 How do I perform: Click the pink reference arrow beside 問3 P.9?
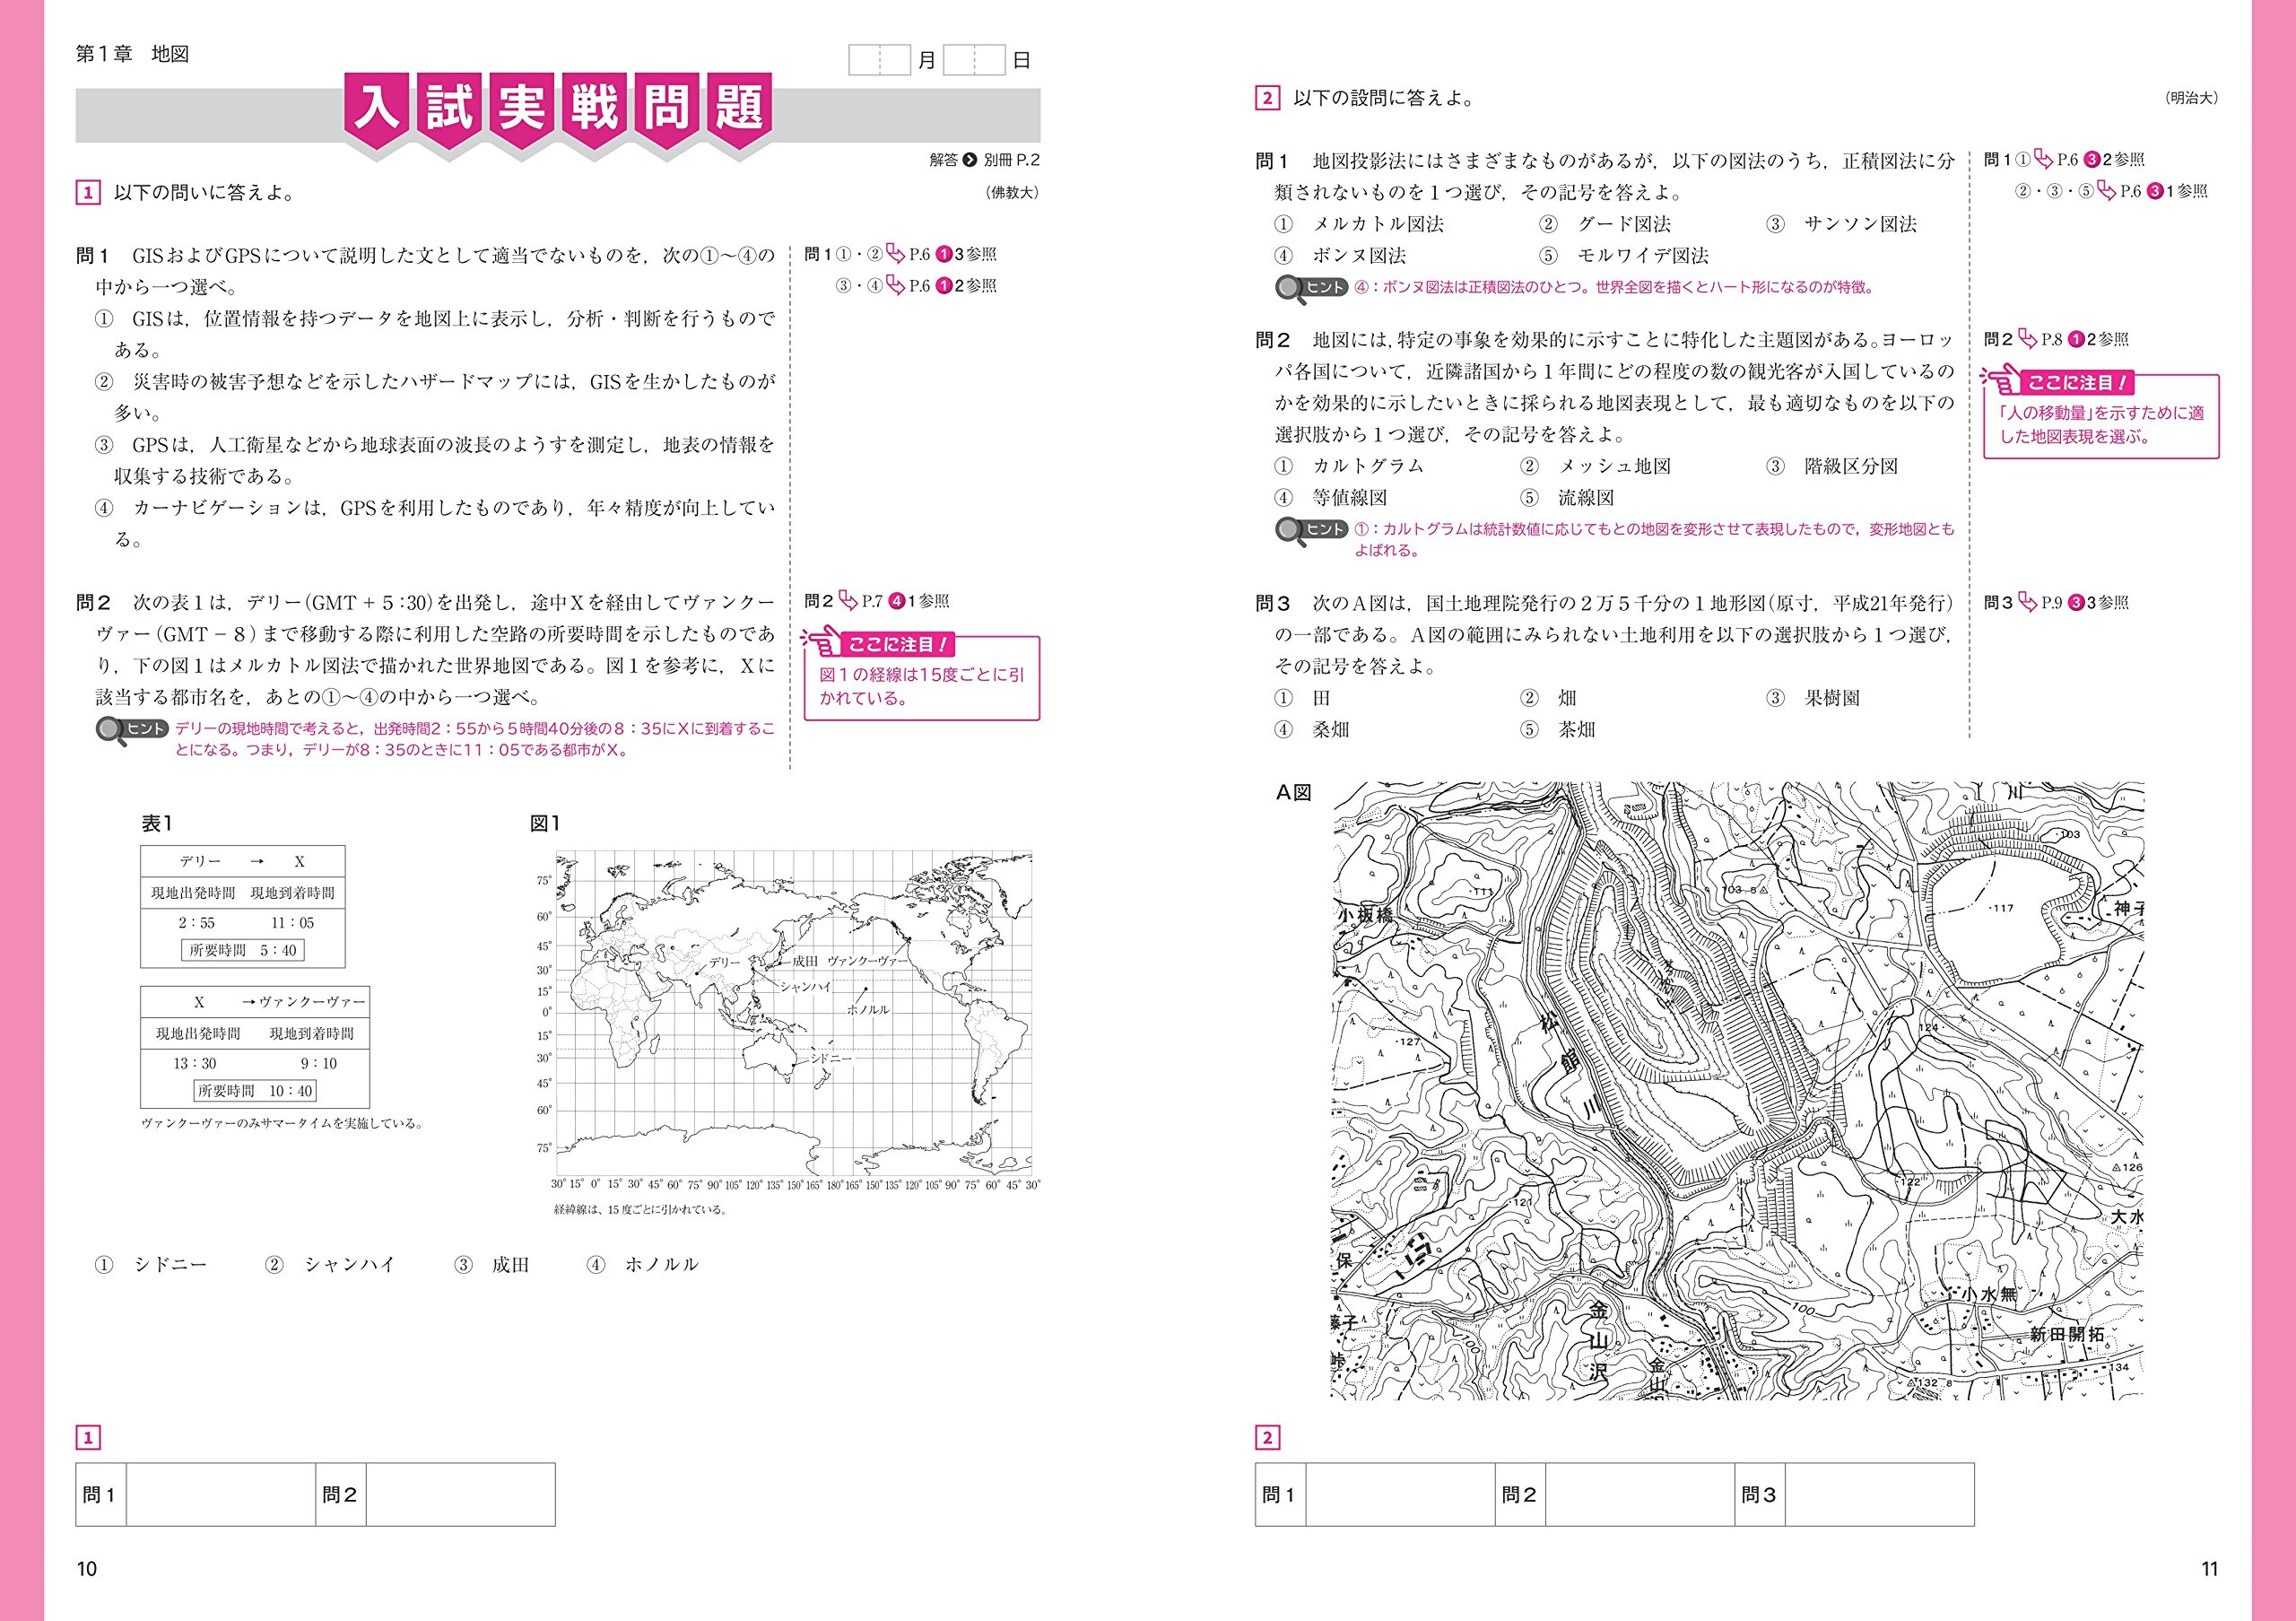[2027, 602]
